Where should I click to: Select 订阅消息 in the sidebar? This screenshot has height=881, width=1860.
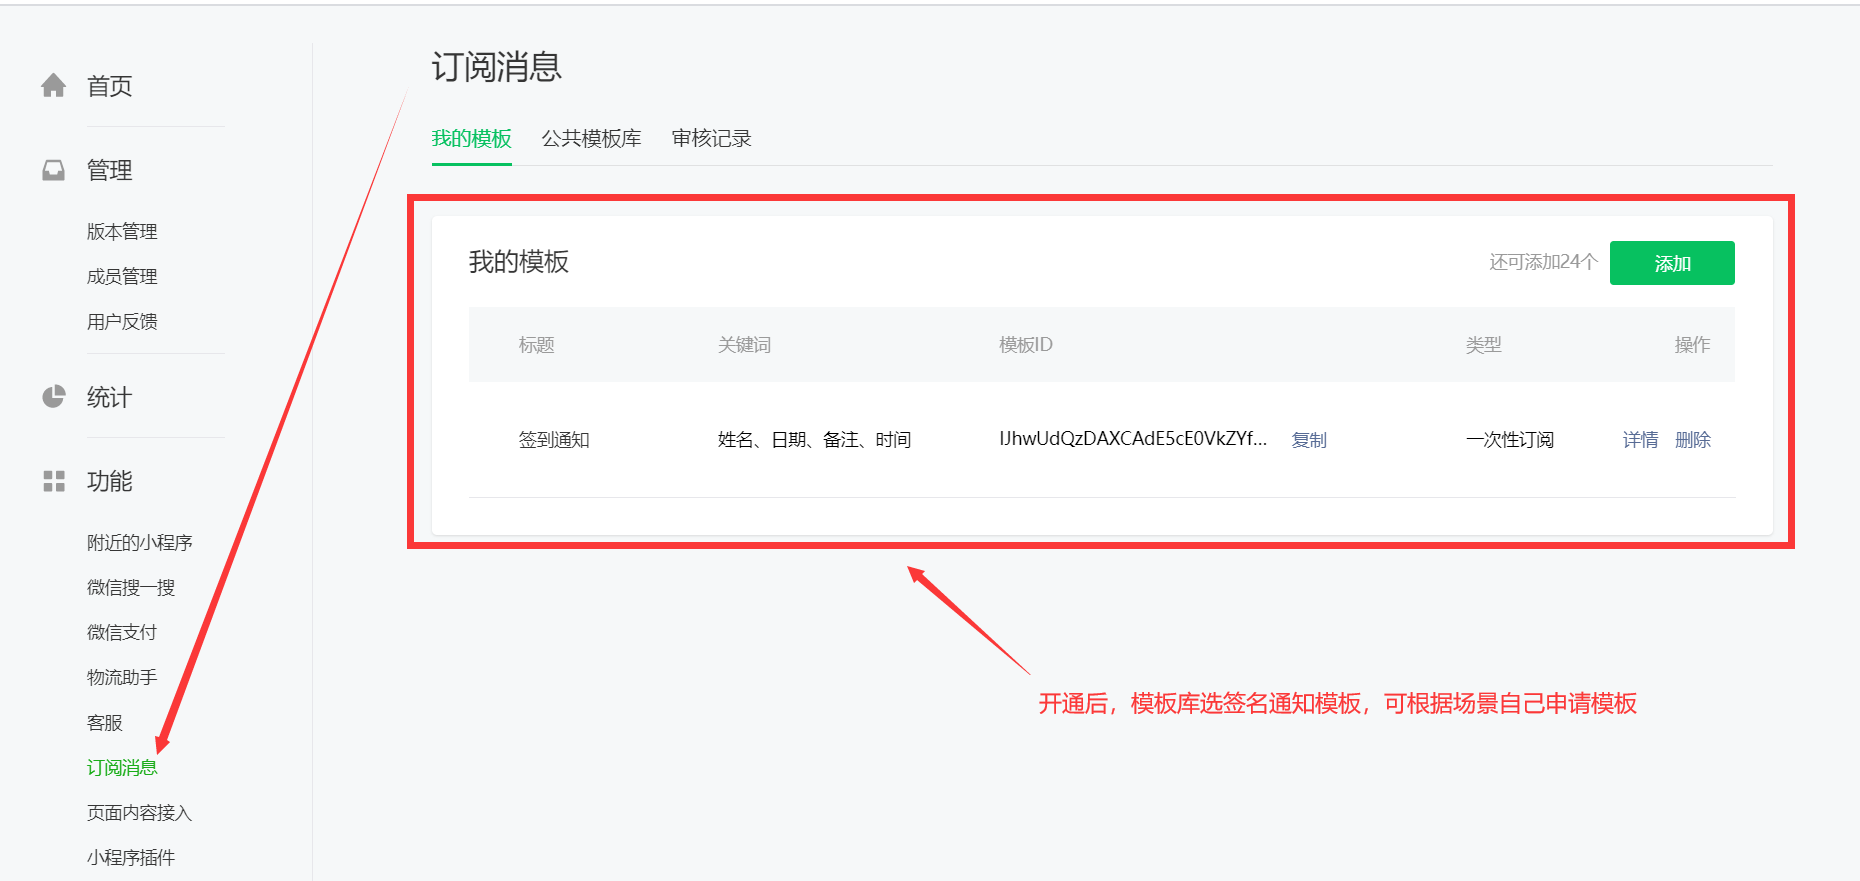[122, 768]
